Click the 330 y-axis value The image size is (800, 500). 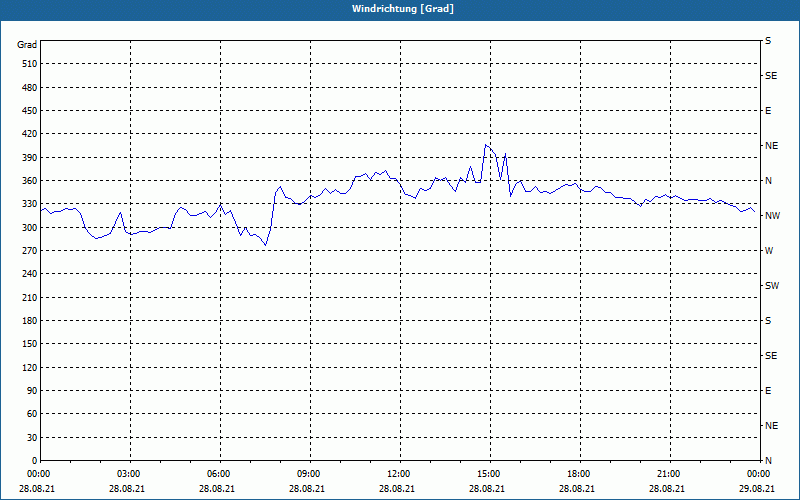[x=30, y=204]
